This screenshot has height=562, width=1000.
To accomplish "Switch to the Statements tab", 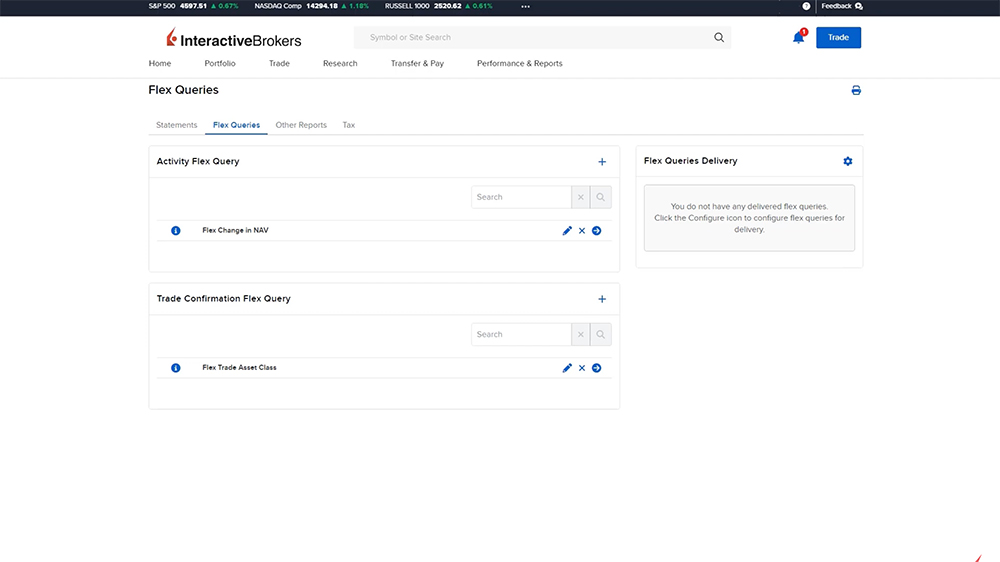I will (x=177, y=125).
